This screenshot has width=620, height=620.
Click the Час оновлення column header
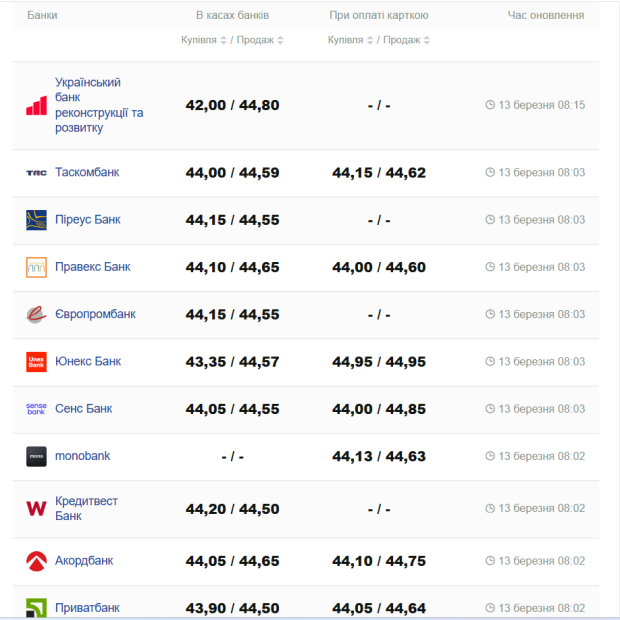(546, 15)
